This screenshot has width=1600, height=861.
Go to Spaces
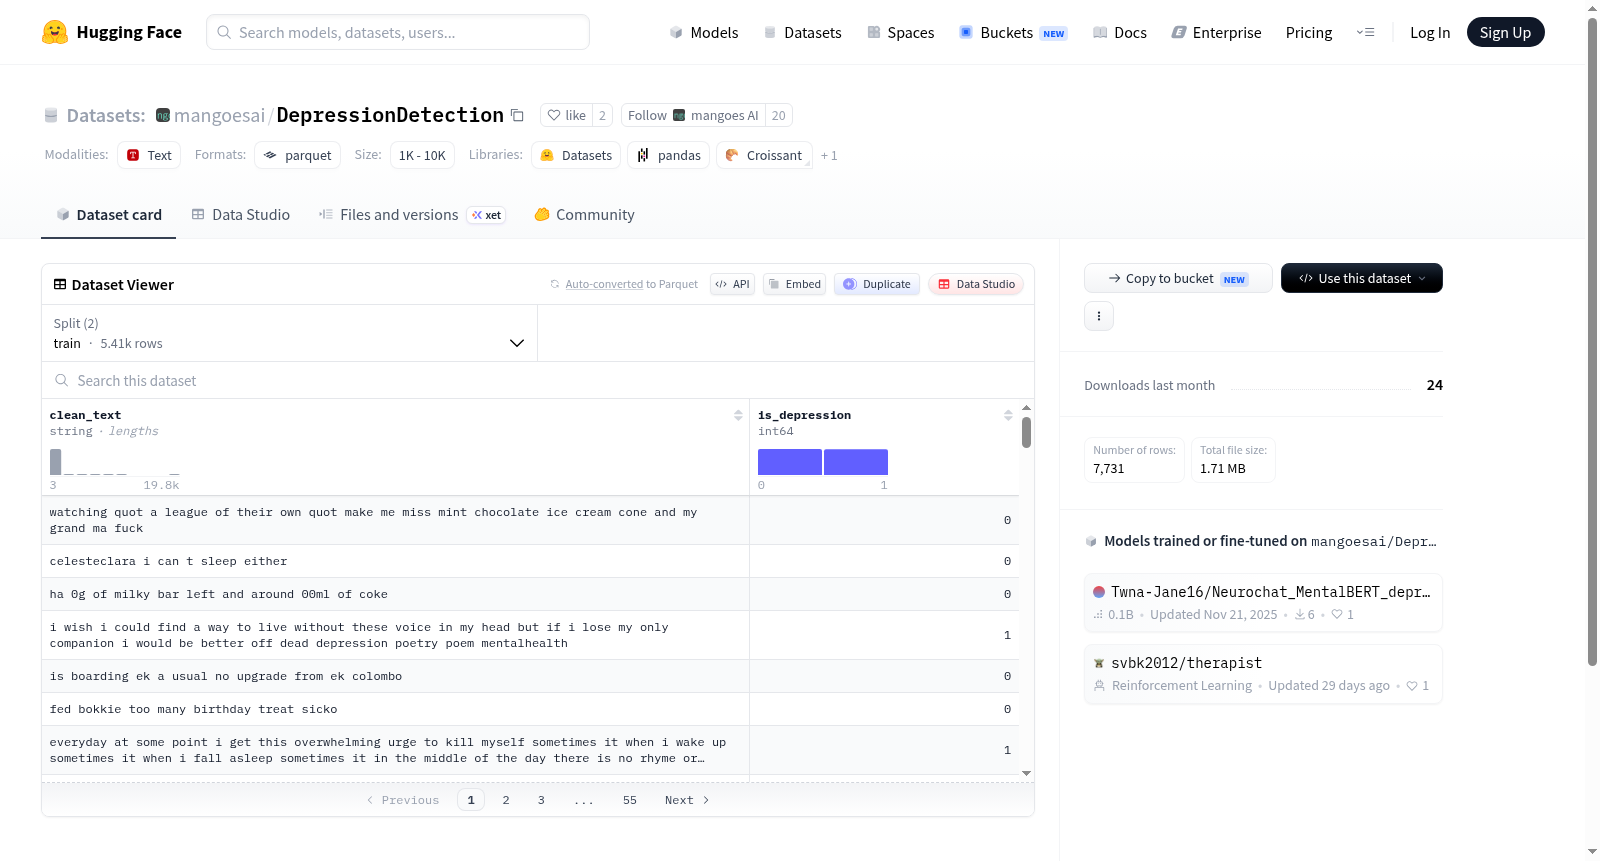coord(901,32)
